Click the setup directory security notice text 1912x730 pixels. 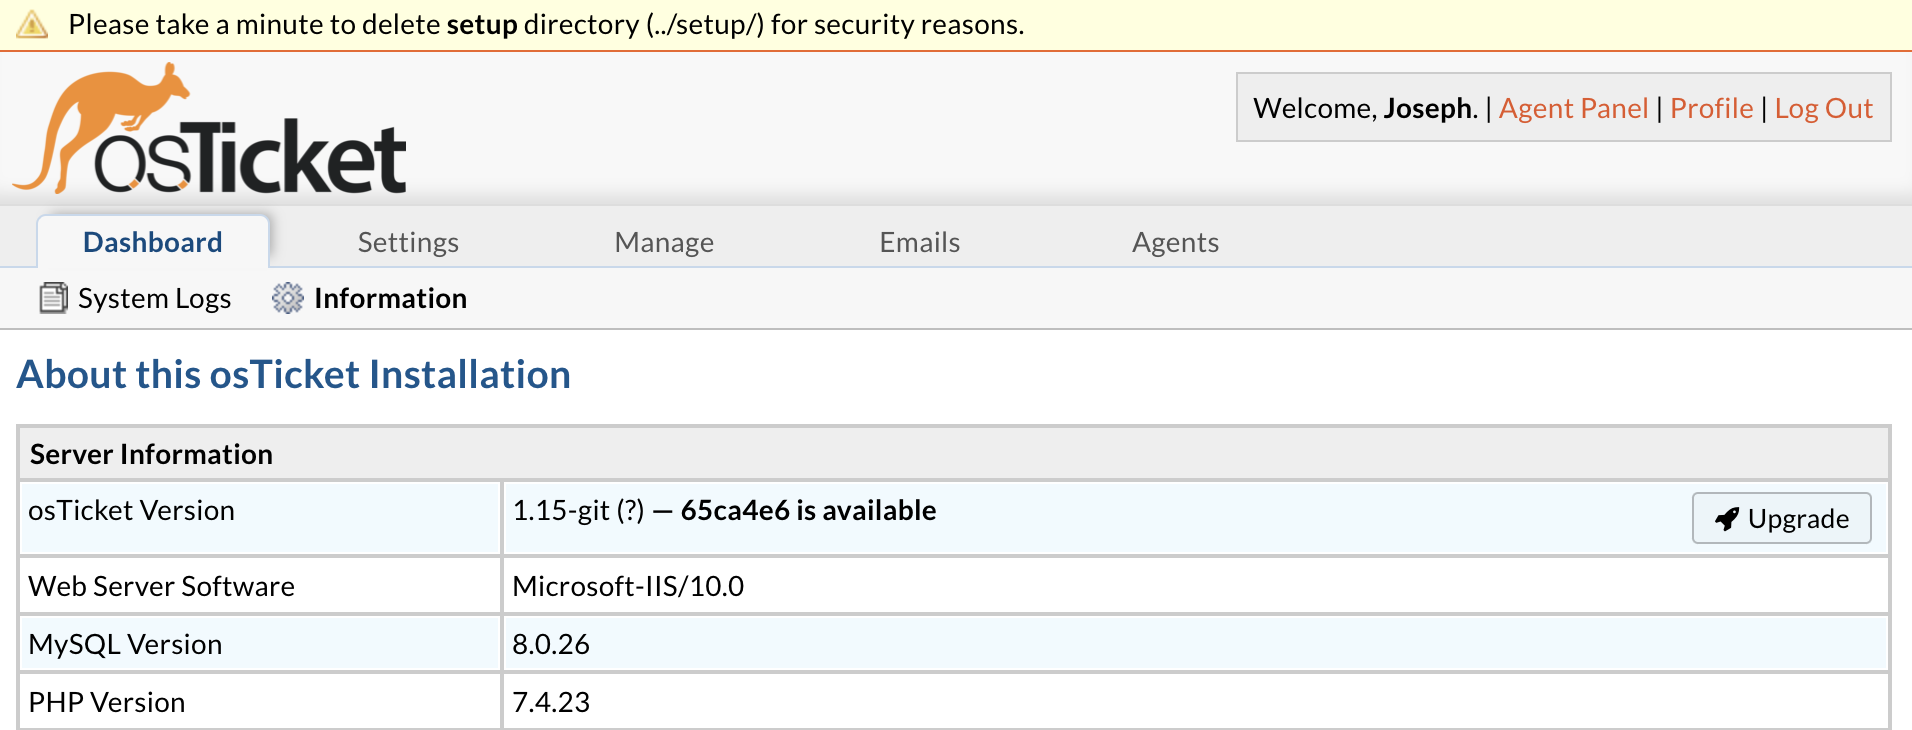(x=546, y=24)
